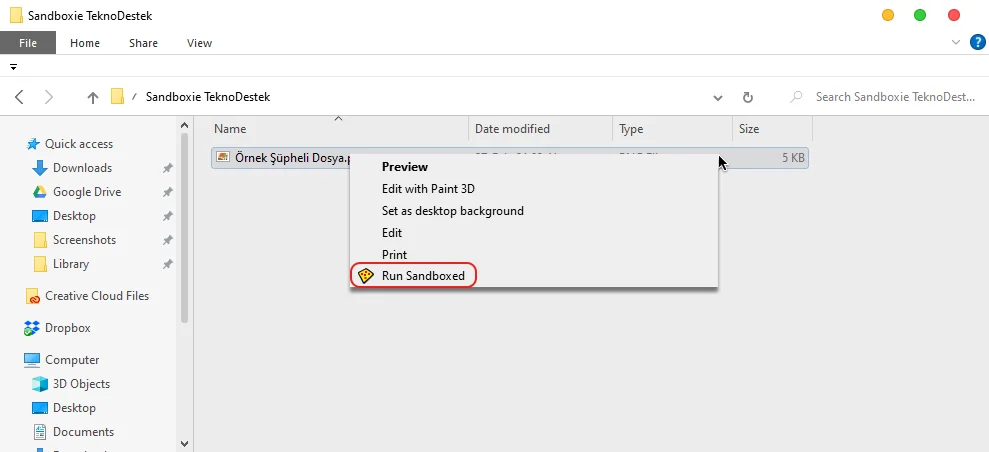Choose Run Sandboxed from context menu
This screenshot has height=452, width=989.
[x=423, y=276]
